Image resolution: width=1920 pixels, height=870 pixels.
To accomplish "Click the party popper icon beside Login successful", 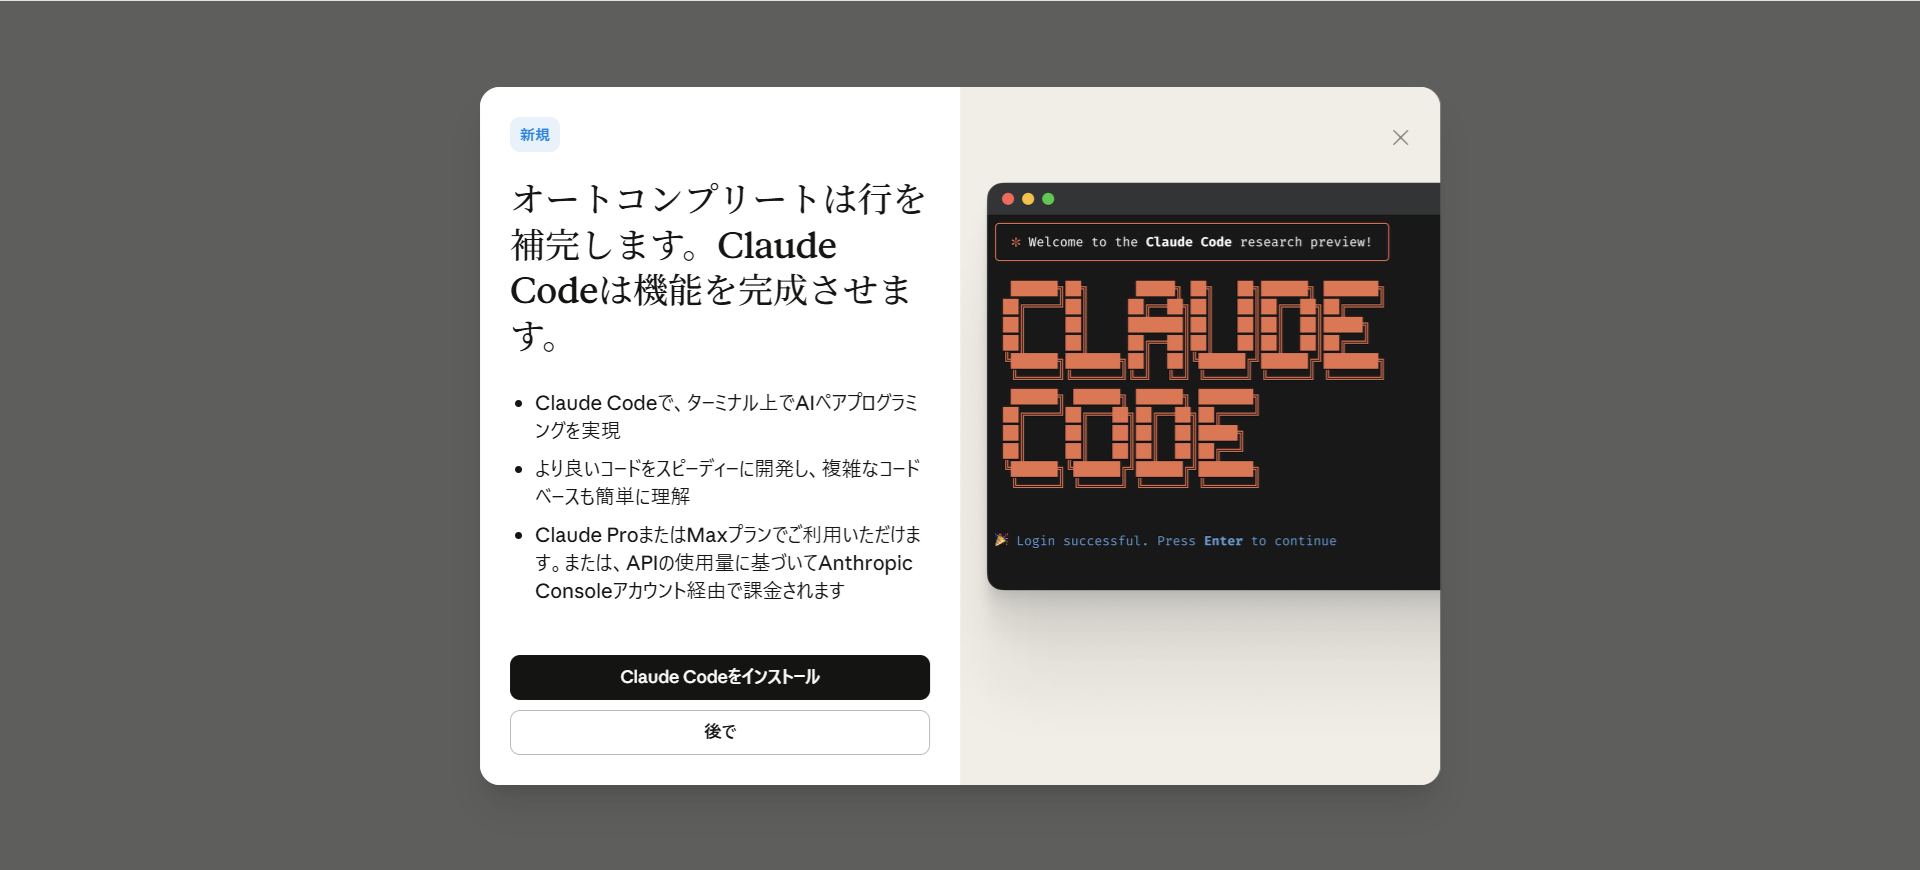I will [1001, 540].
